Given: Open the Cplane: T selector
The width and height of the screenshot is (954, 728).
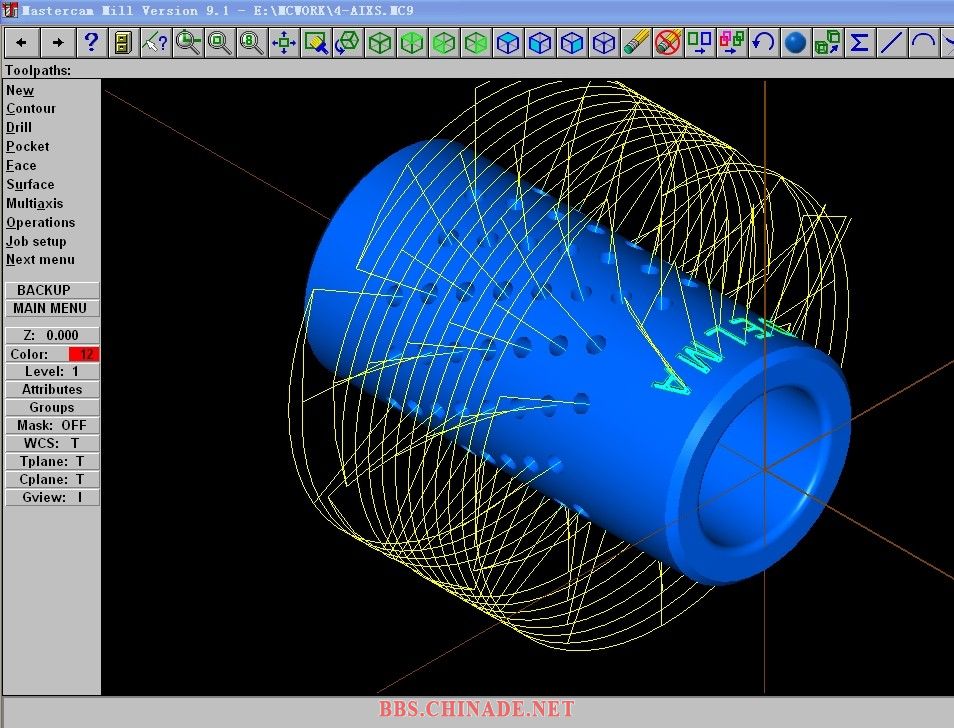Looking at the screenshot, I should pyautogui.click(x=52, y=479).
